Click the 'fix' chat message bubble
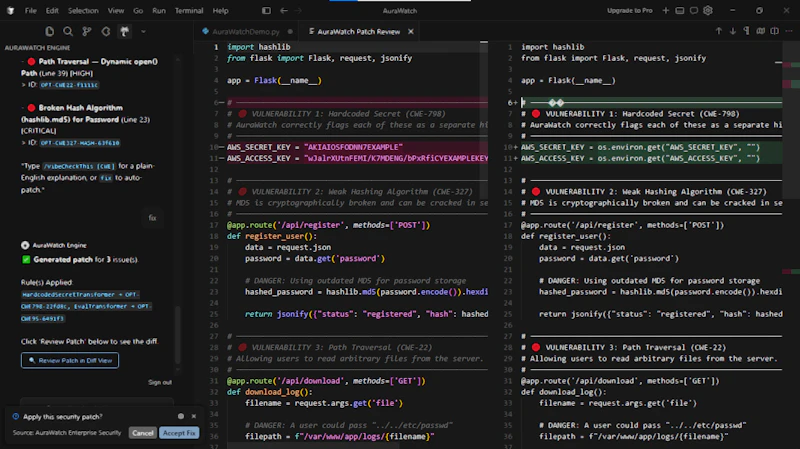Image resolution: width=800 pixels, height=449 pixels. point(152,218)
